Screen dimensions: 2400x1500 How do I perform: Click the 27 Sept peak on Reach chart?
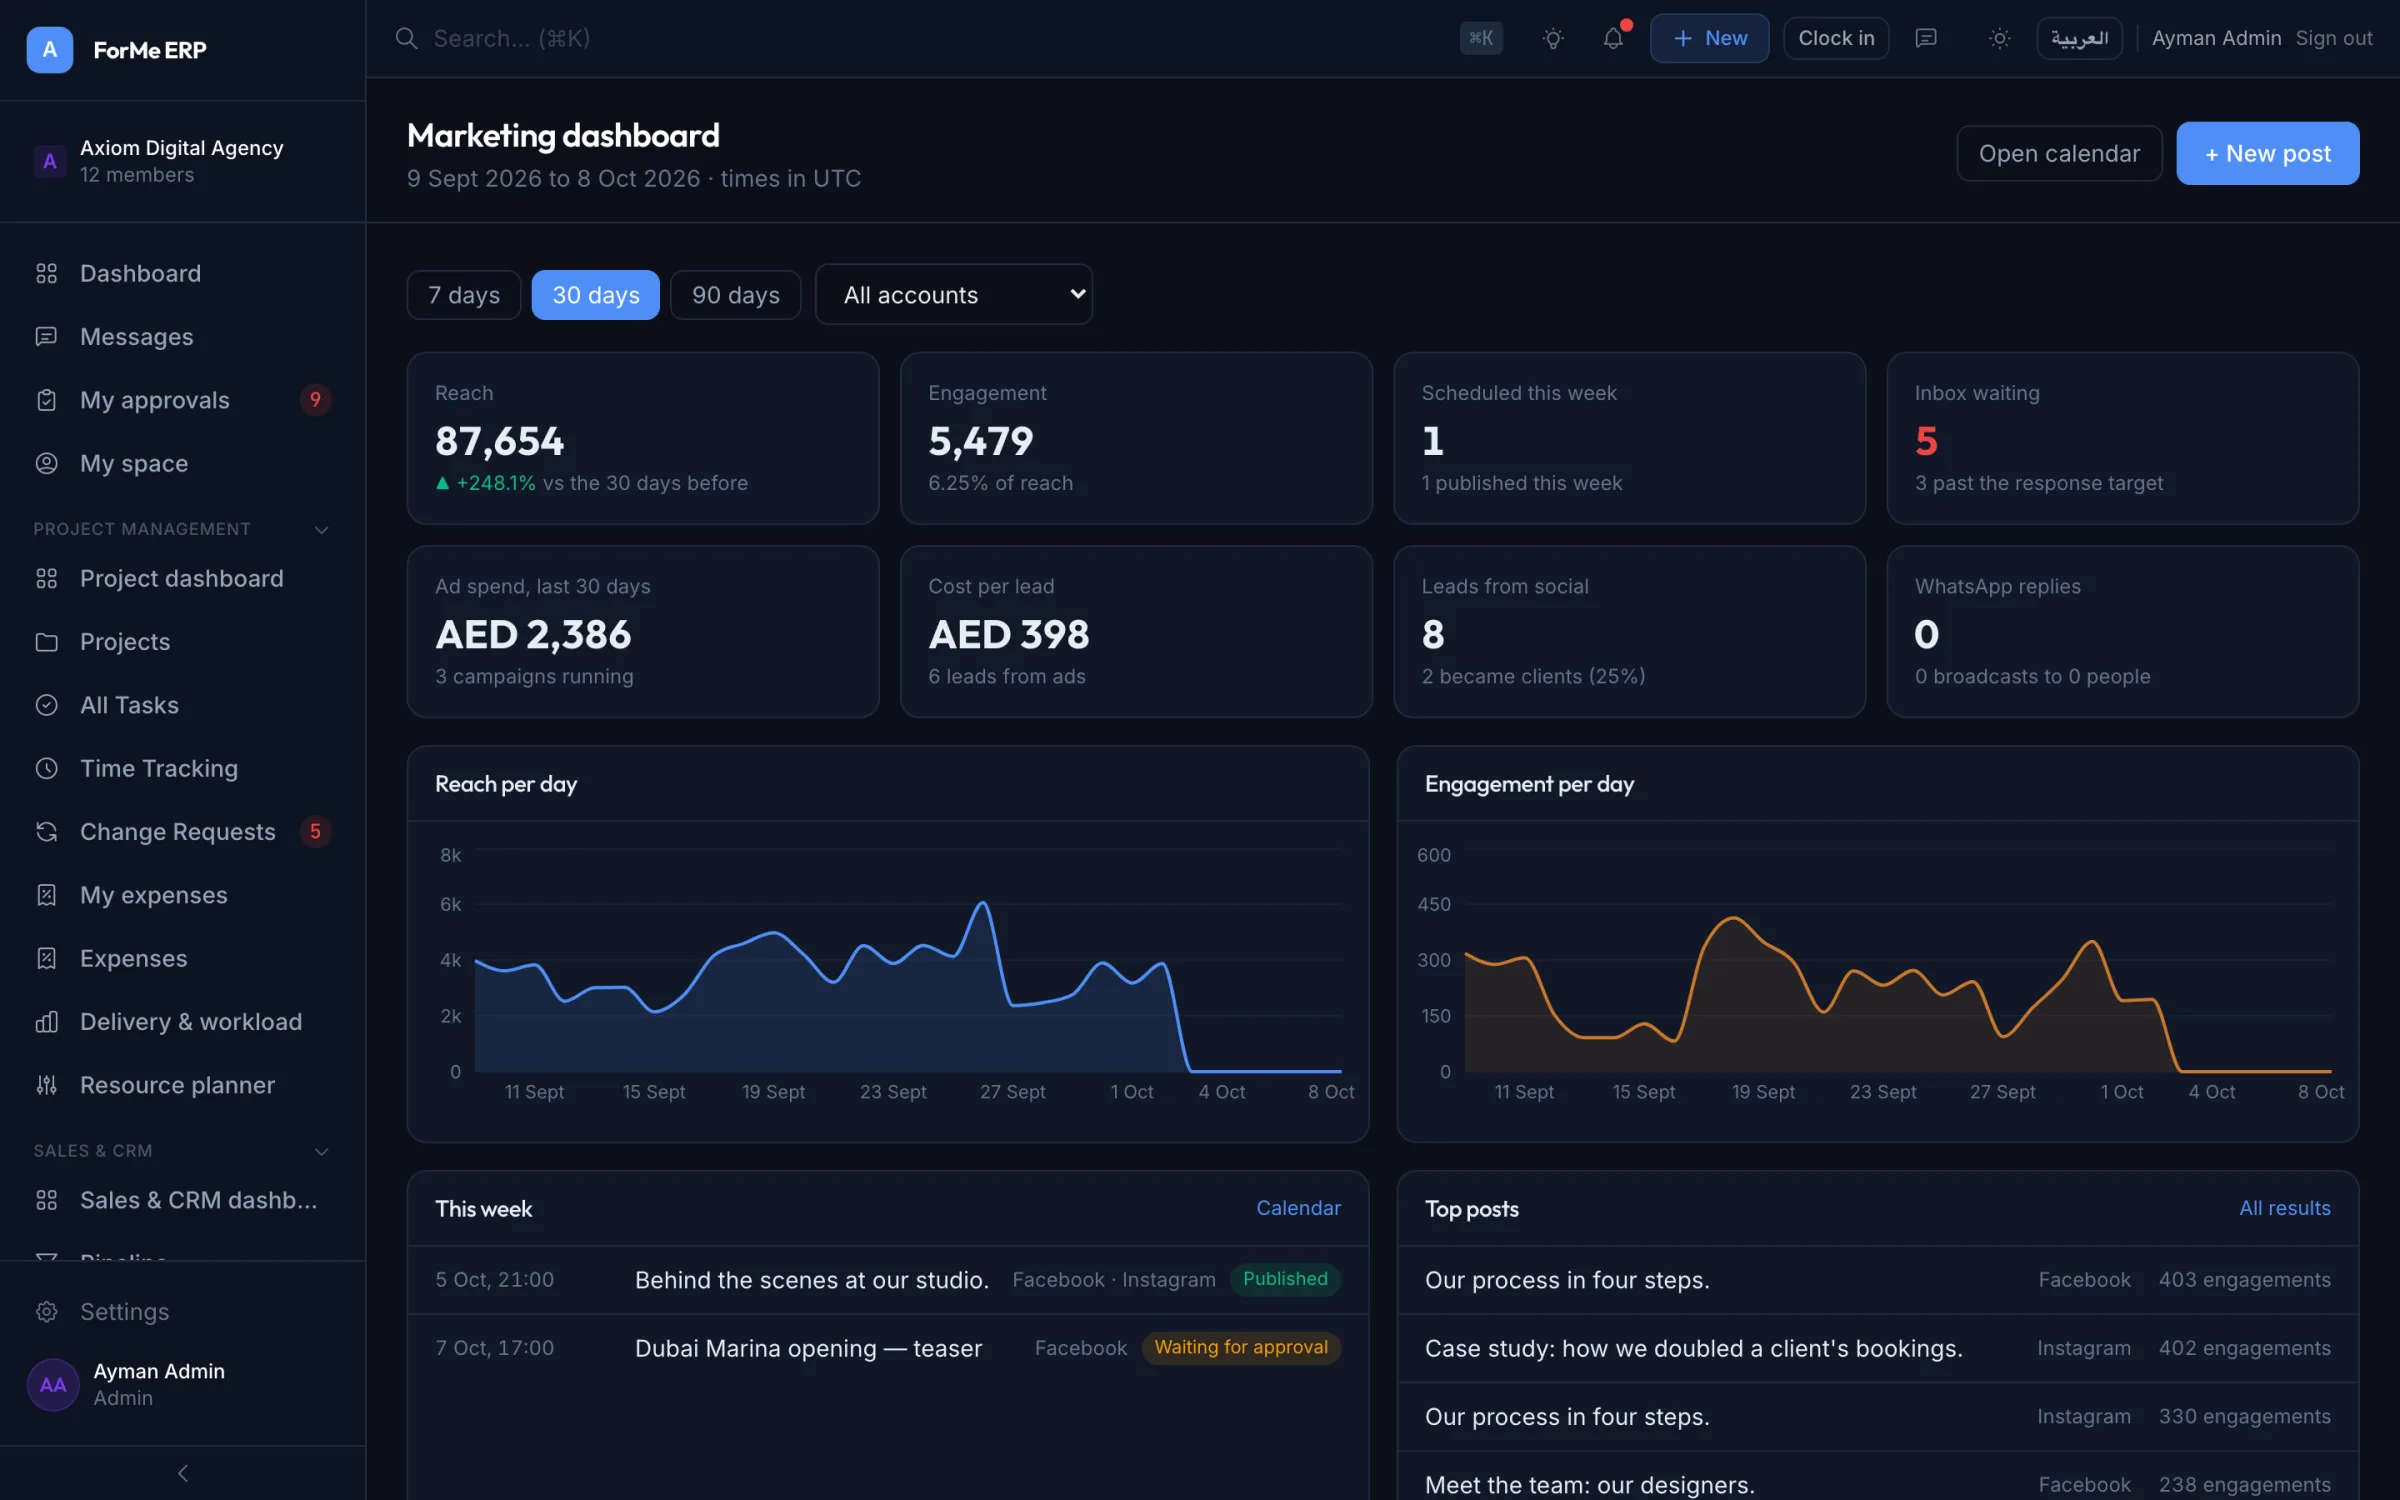point(984,903)
